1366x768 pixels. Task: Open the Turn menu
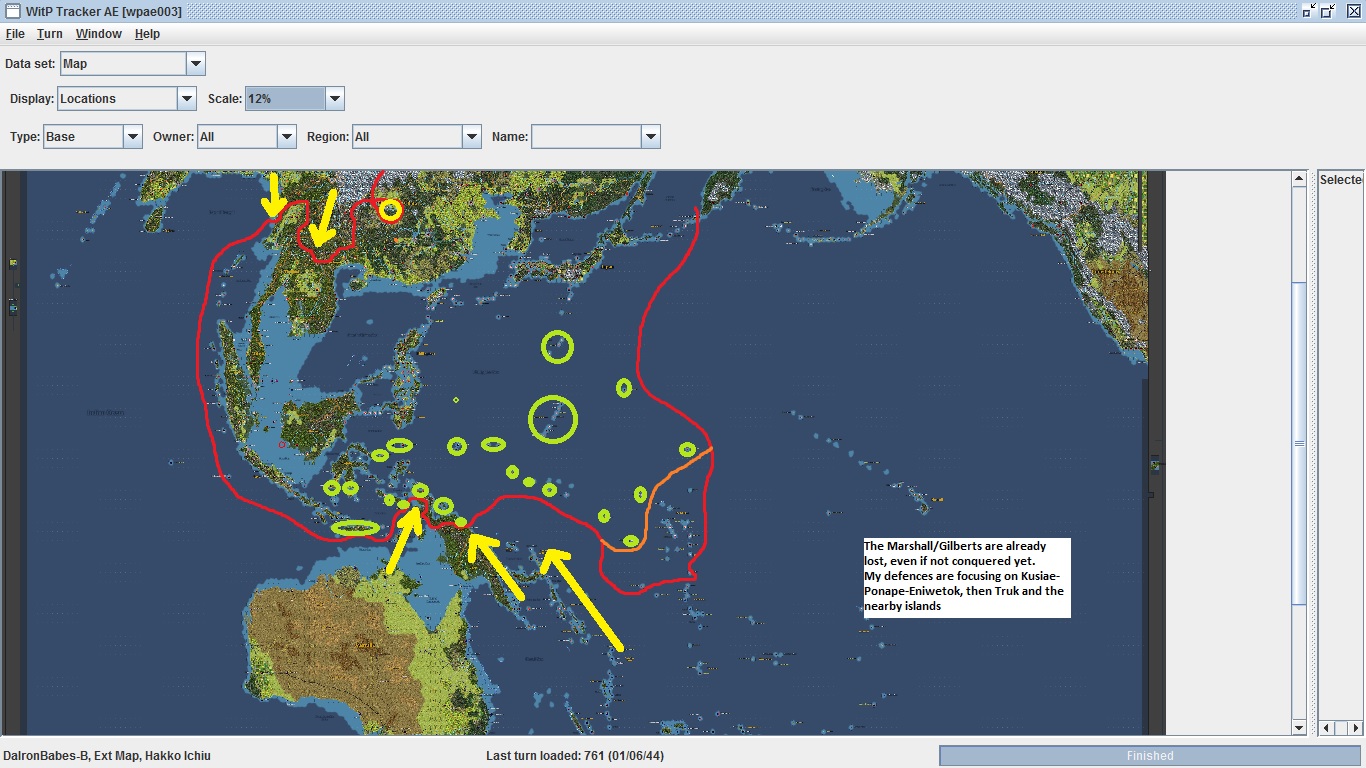pyautogui.click(x=50, y=34)
